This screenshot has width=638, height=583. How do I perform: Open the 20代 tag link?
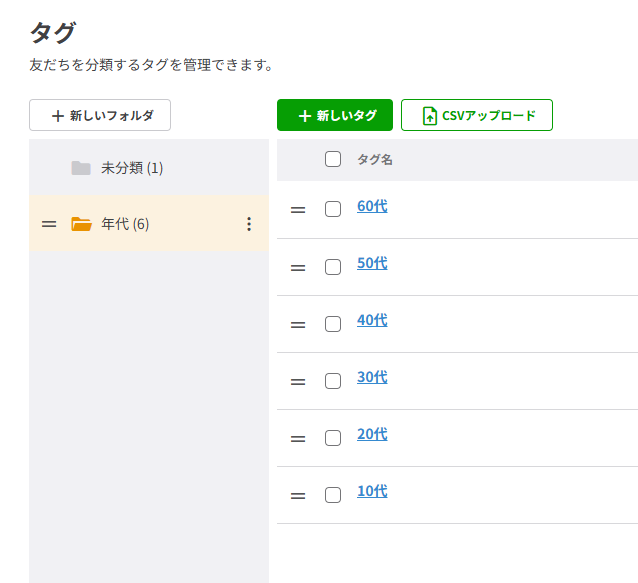(x=372, y=434)
